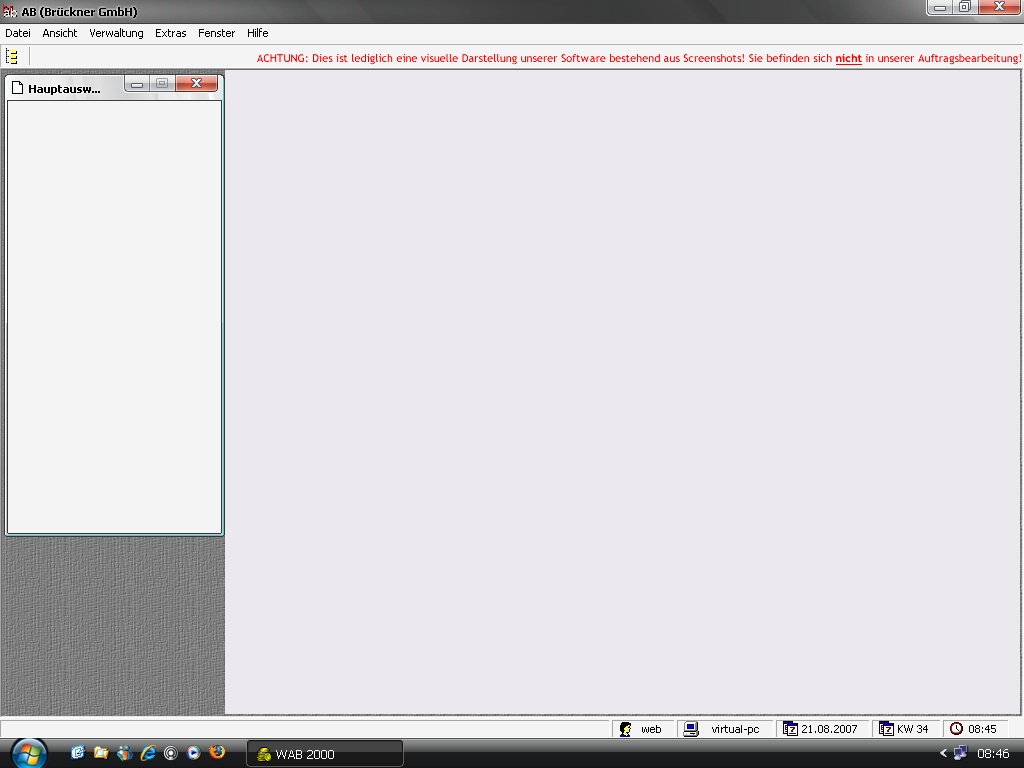Open the Windows Start orb
1024x768 pixels.
pyautogui.click(x=29, y=754)
